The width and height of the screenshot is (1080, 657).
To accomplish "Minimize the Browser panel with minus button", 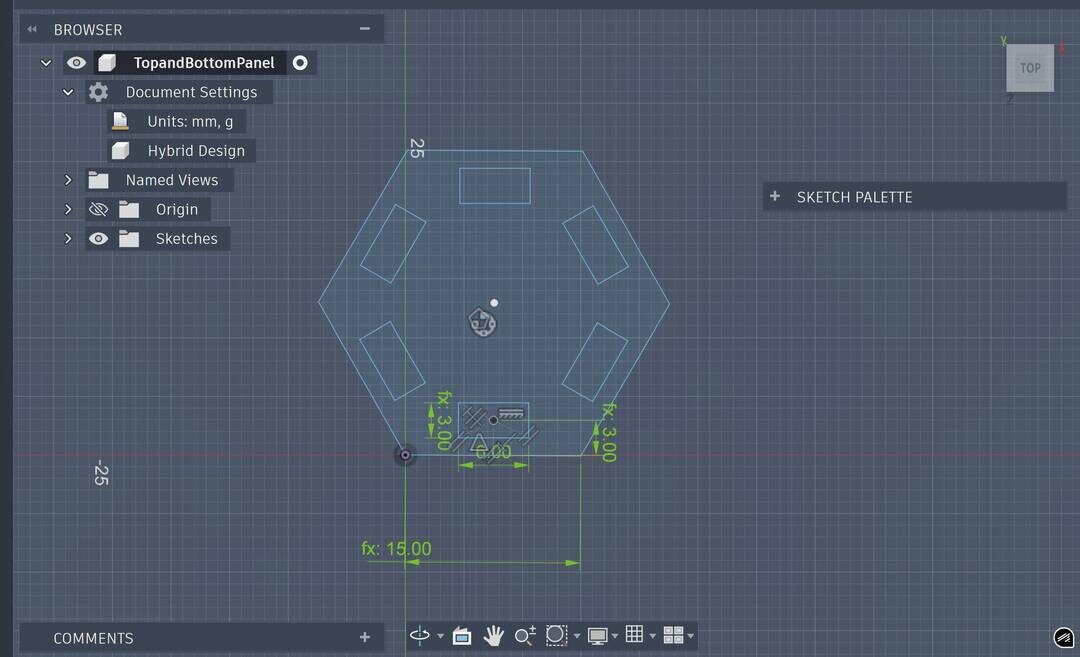I will pos(365,28).
